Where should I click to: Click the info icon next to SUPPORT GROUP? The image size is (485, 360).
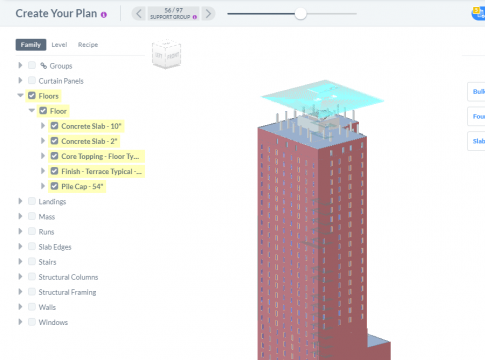195,17
